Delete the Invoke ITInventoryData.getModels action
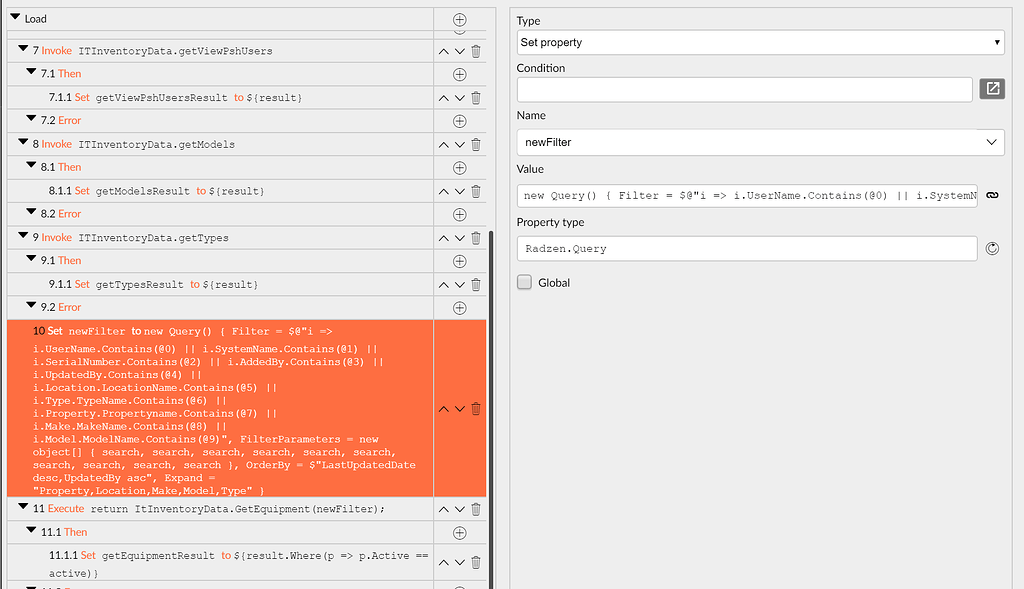Image resolution: width=1024 pixels, height=589 pixels. tap(476, 144)
